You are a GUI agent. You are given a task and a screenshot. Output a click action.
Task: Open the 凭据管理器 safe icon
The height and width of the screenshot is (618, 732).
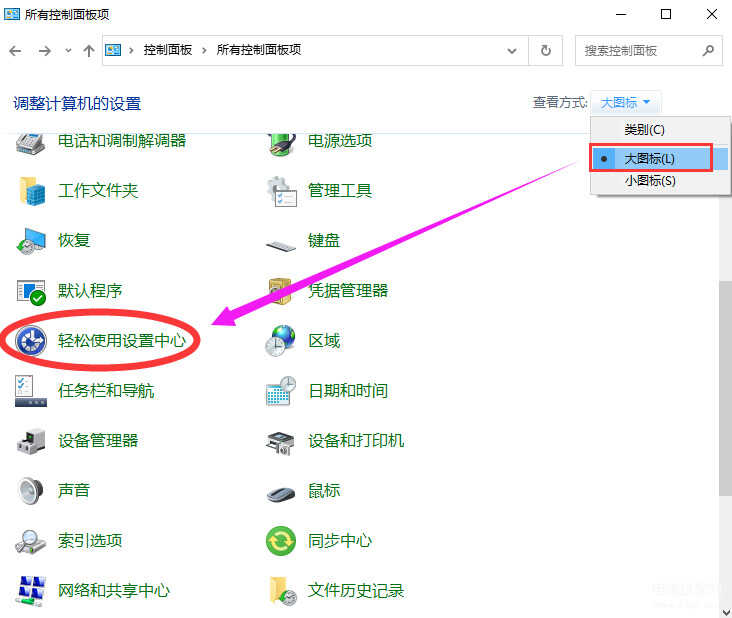[x=280, y=291]
